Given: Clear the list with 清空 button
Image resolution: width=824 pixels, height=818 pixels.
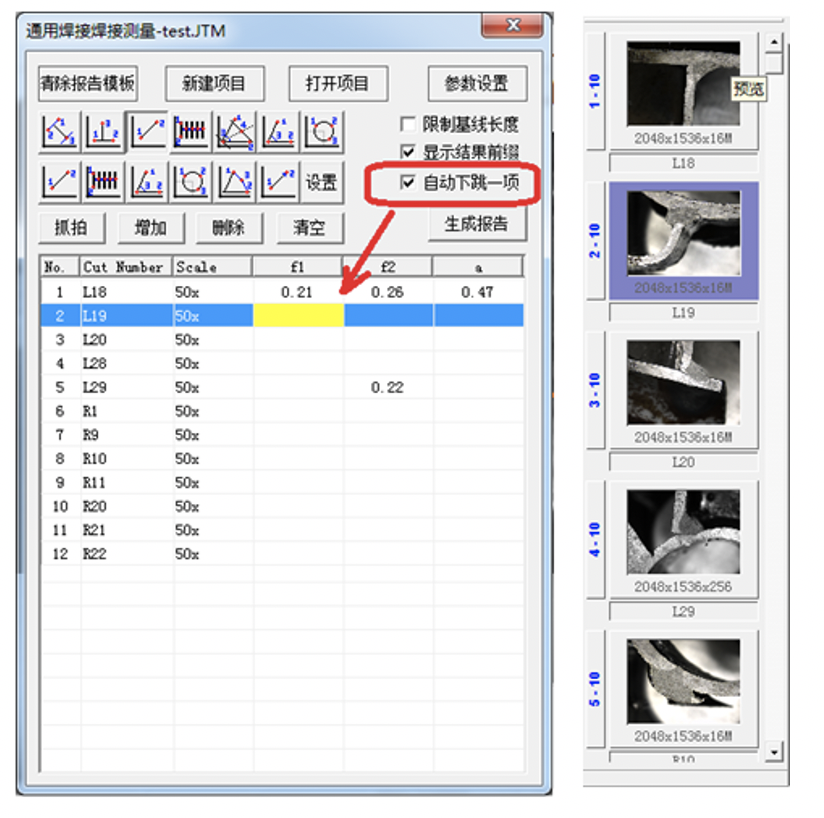Looking at the screenshot, I should pos(310,228).
